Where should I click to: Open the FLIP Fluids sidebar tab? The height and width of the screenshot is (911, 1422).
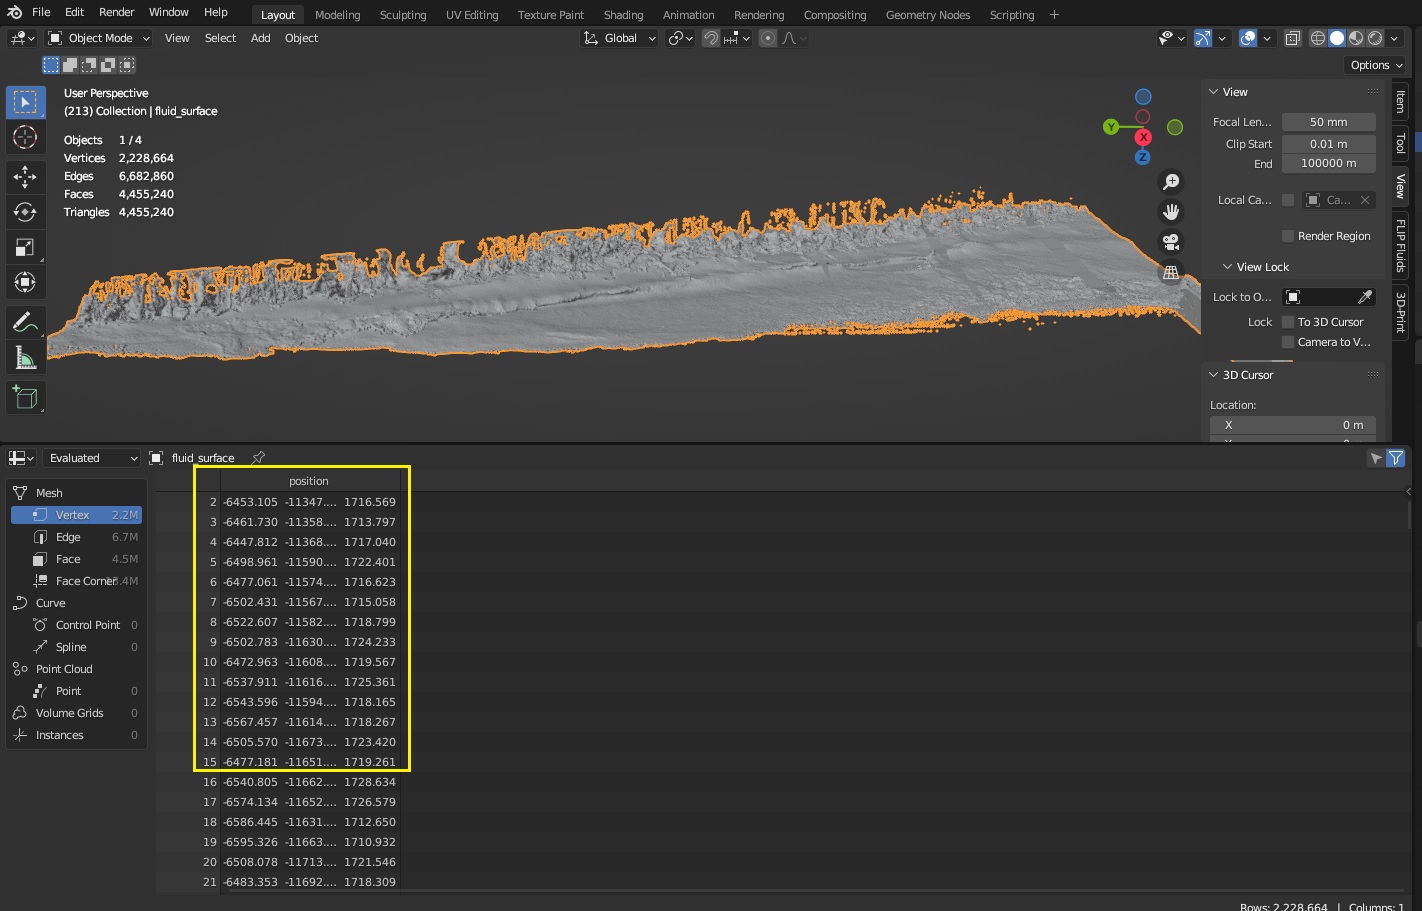(x=1401, y=245)
